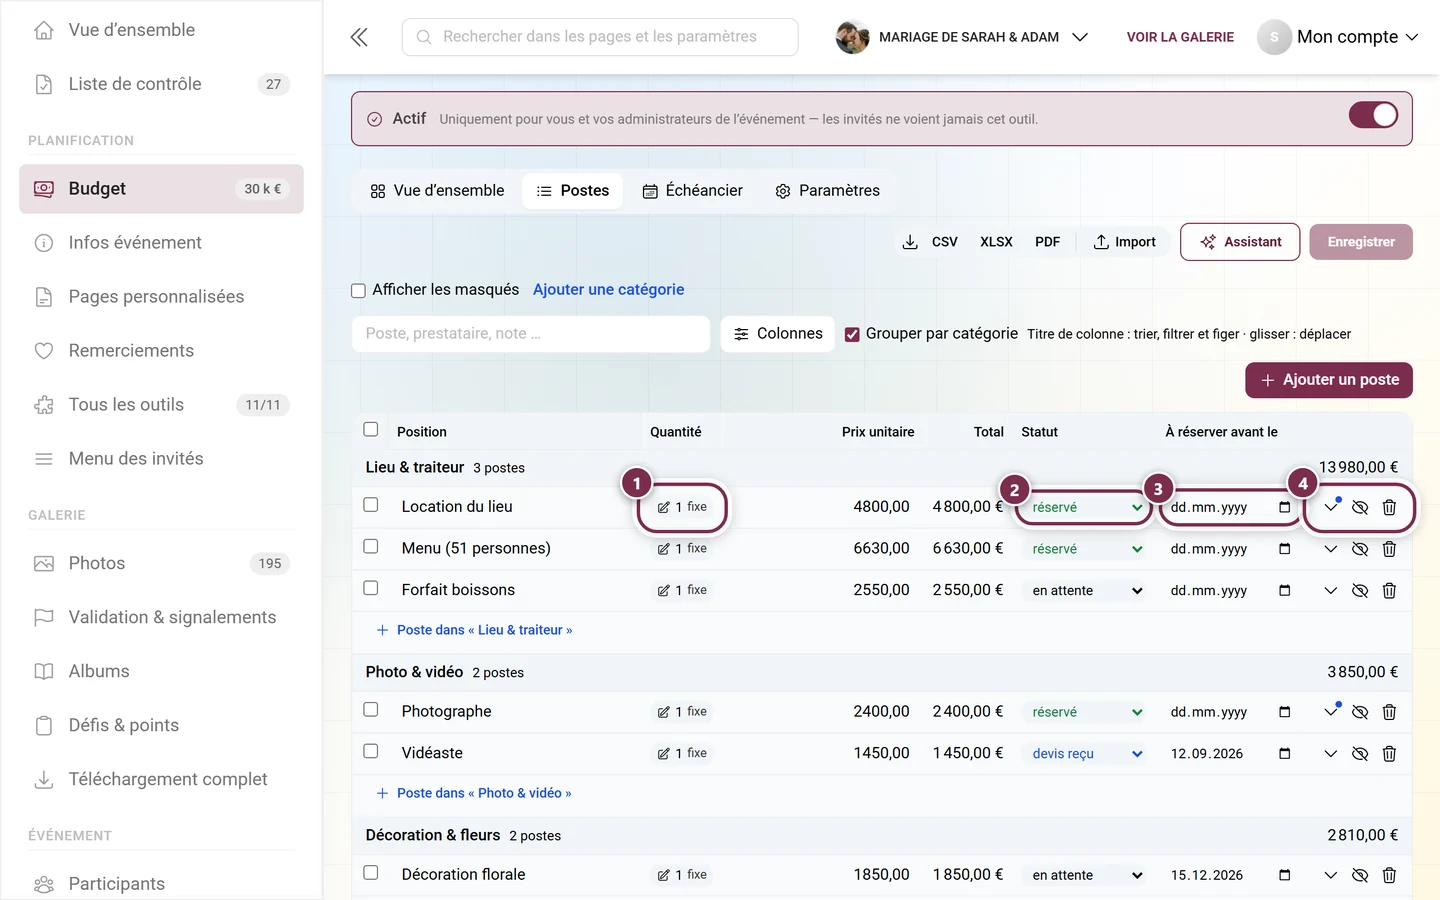Collapse the sidebar with the double-chevron icon

(x=359, y=37)
